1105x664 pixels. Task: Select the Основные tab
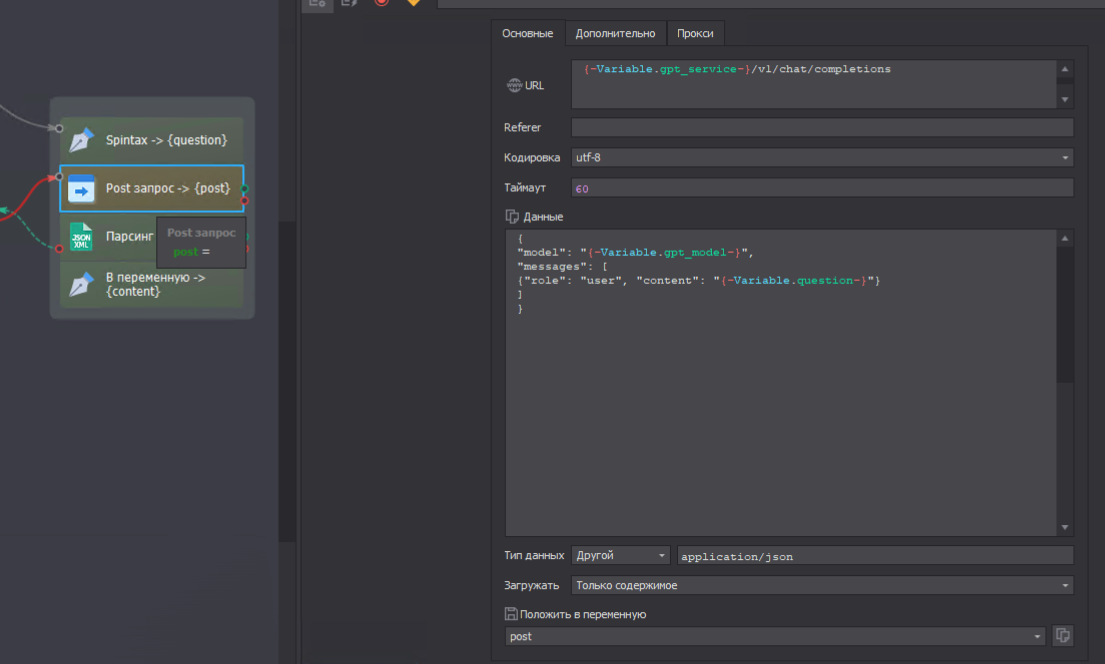click(x=527, y=33)
